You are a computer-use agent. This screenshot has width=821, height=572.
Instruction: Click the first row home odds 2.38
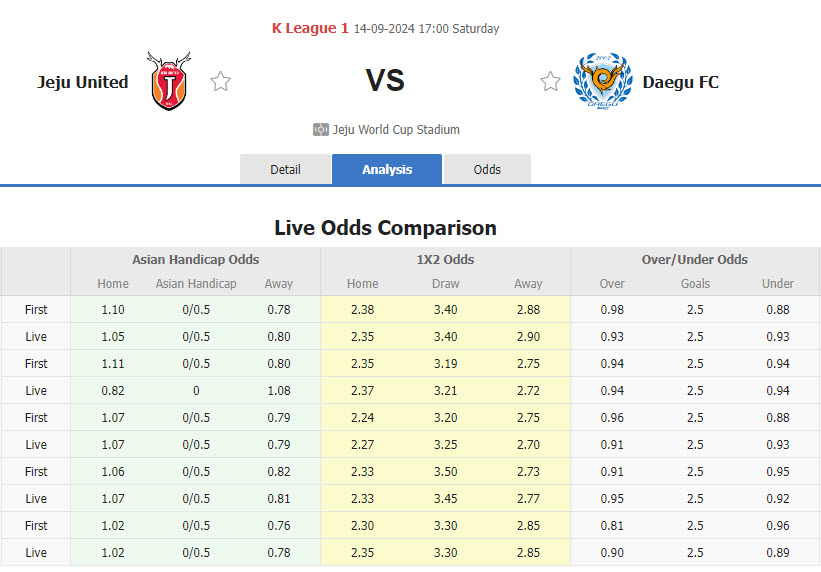(x=363, y=309)
